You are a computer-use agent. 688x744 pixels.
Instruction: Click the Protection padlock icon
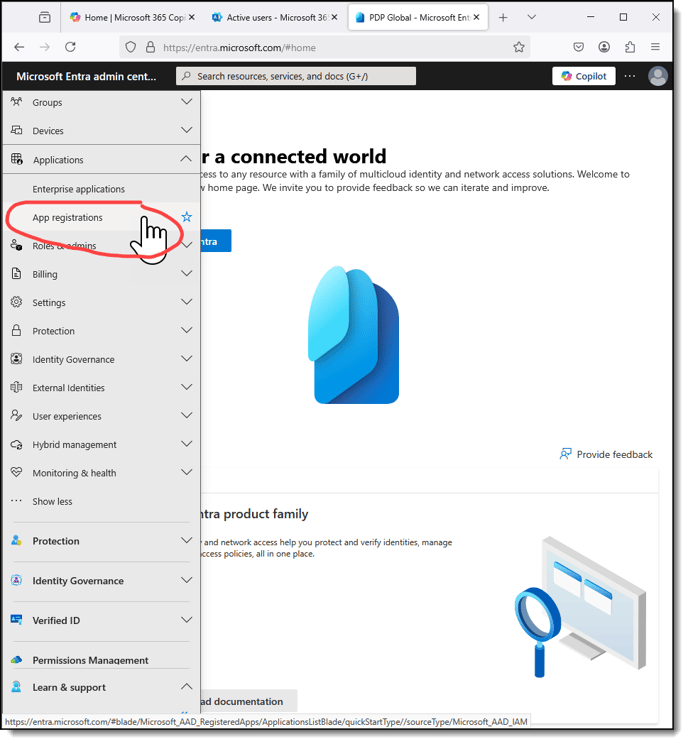(x=17, y=331)
